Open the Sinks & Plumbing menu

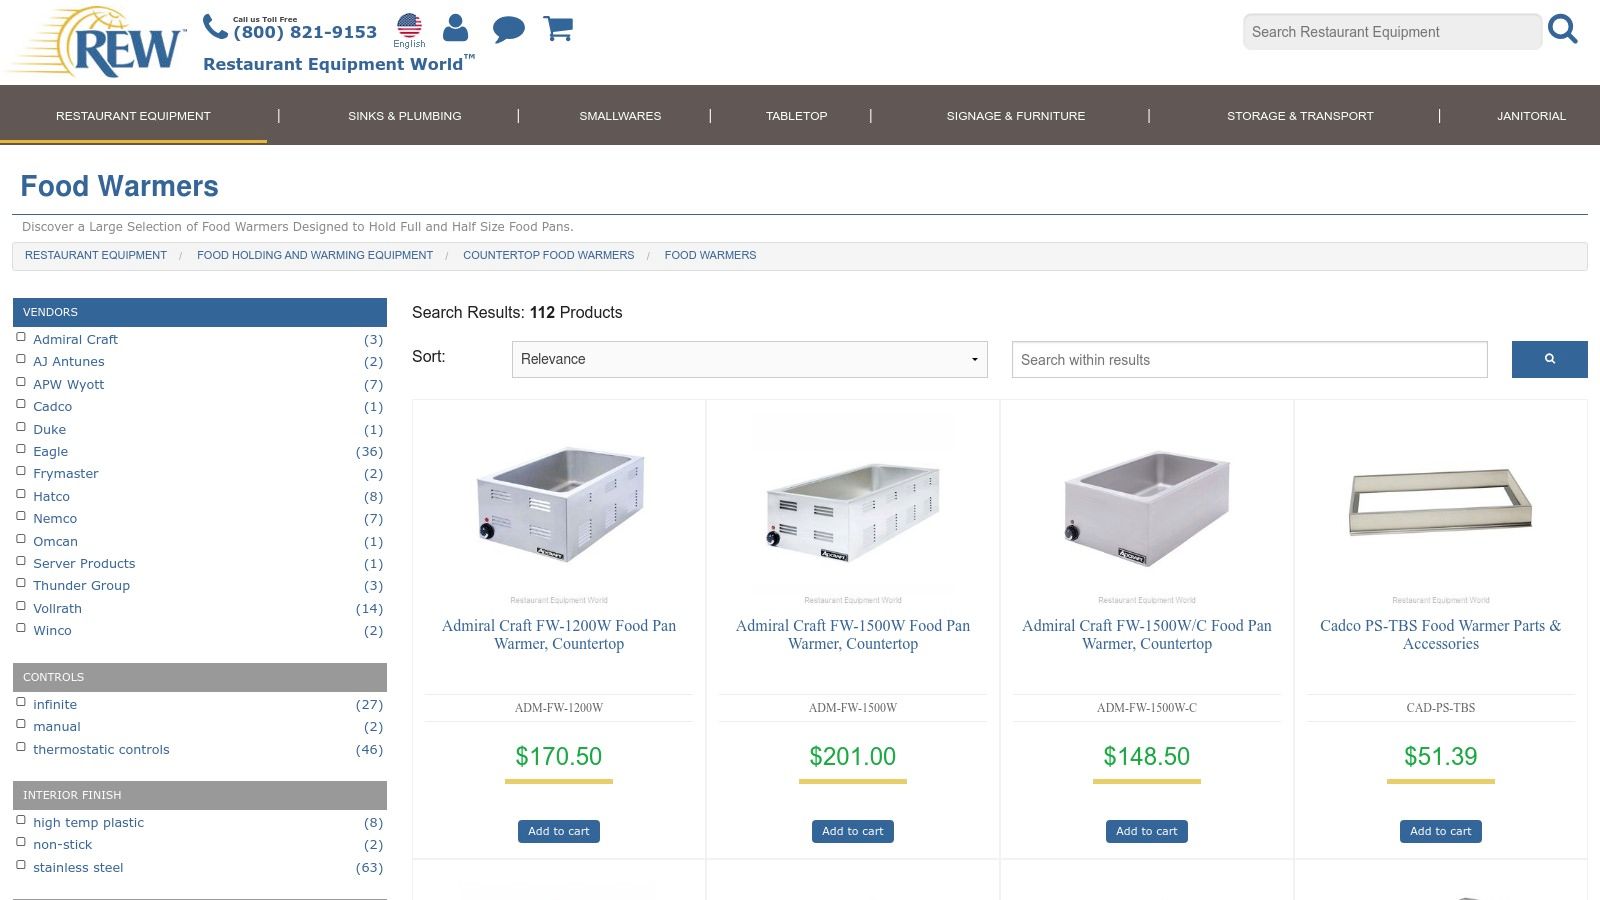point(405,116)
